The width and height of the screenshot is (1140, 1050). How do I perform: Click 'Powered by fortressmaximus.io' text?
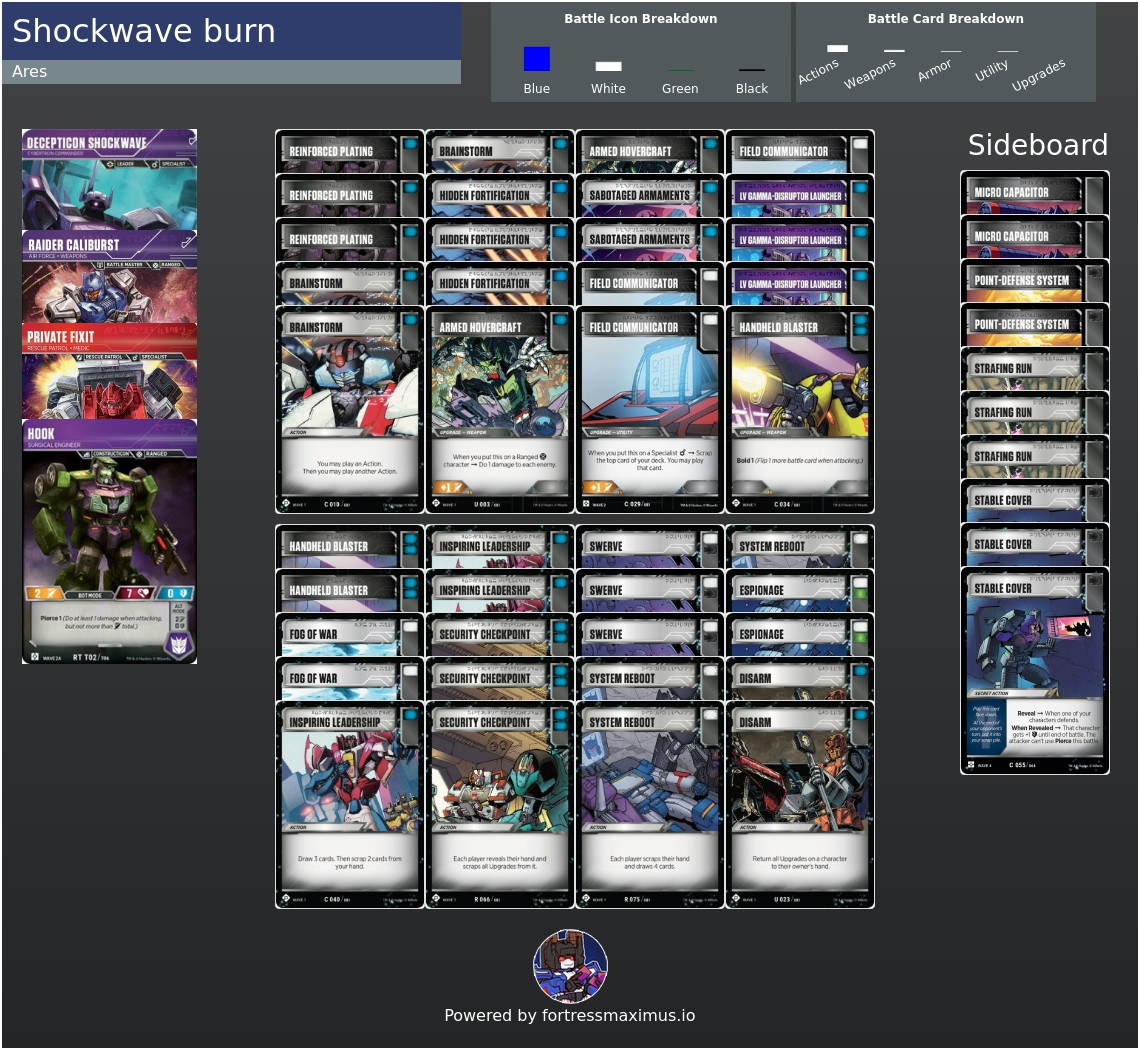point(569,1015)
